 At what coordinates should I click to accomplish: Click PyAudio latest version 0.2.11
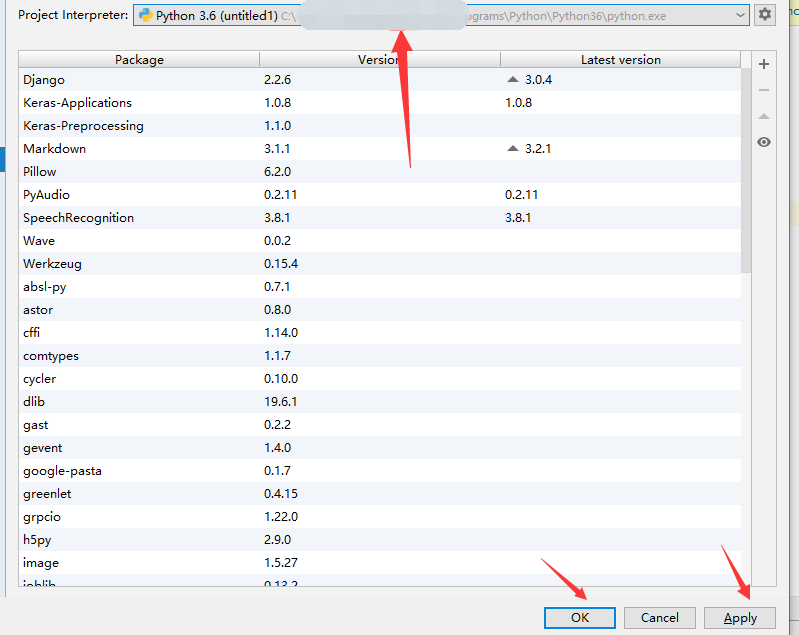(522, 195)
